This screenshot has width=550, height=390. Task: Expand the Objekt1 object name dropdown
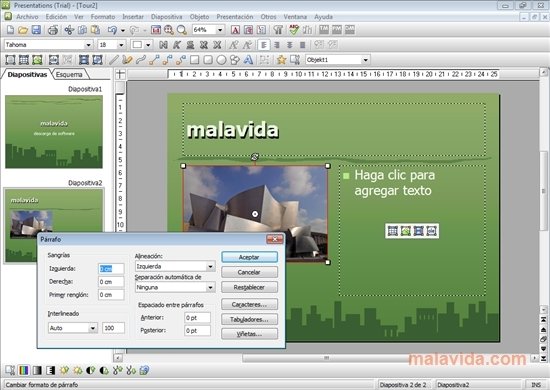coord(365,60)
